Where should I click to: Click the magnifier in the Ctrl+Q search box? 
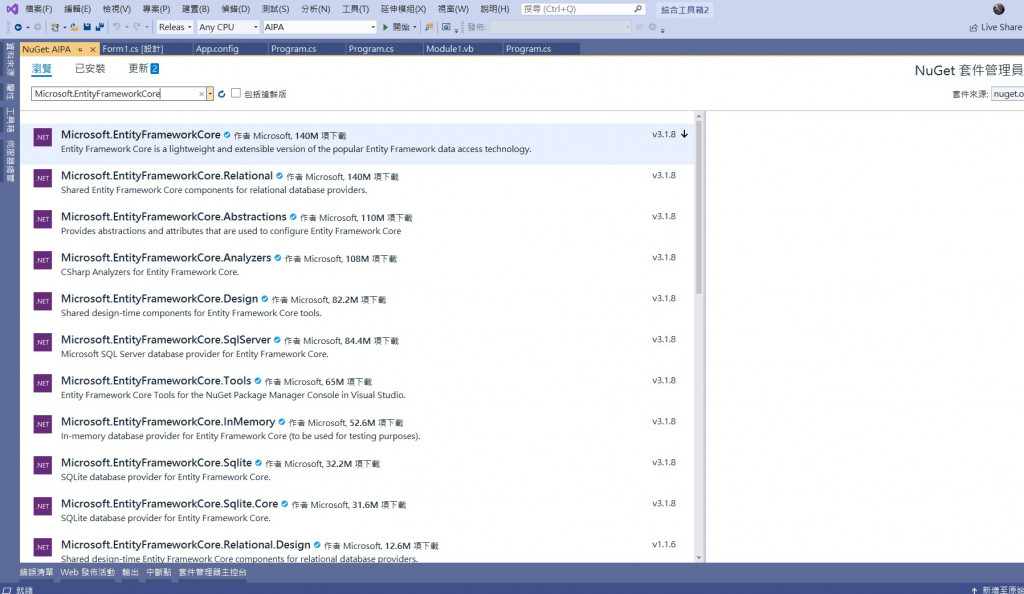point(638,9)
